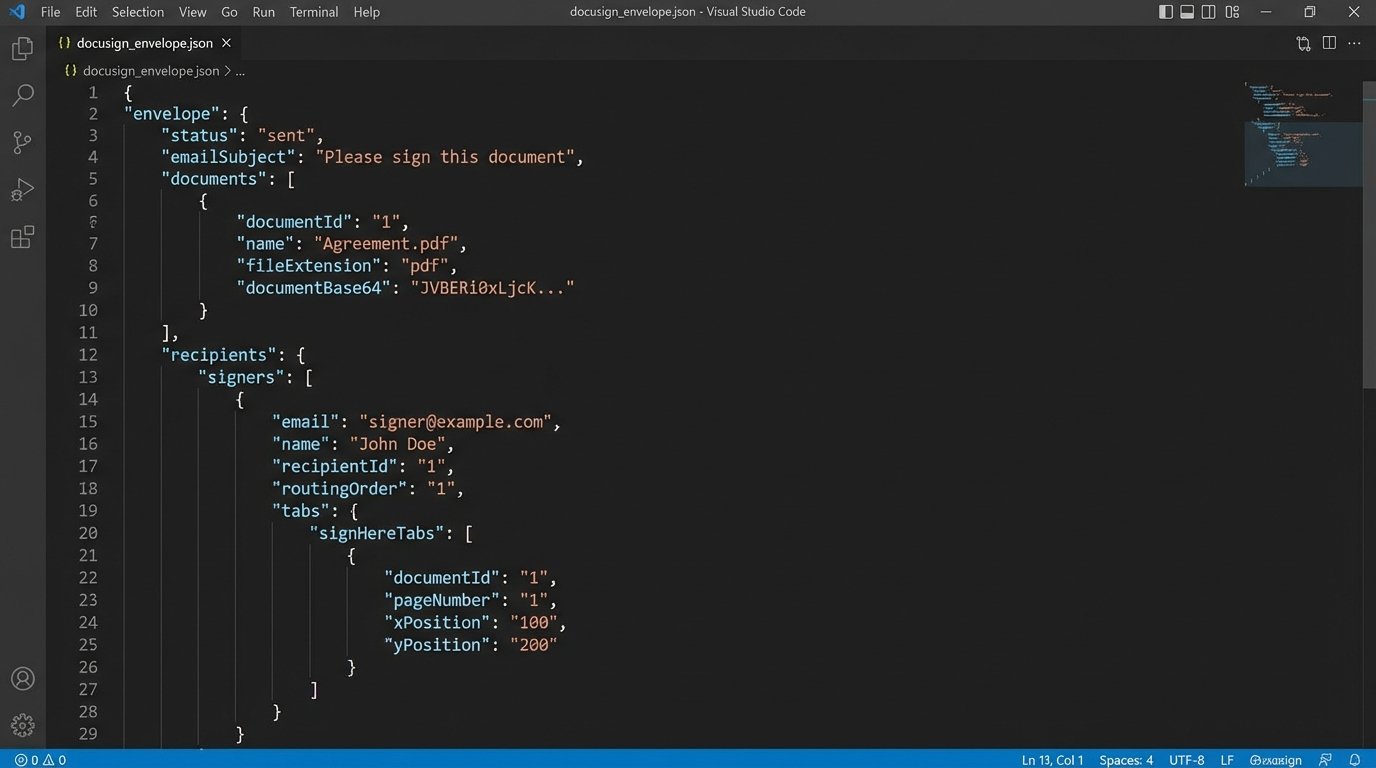The width and height of the screenshot is (1376, 768).
Task: Toggle the secondary side bar layout button
Action: tap(1209, 12)
